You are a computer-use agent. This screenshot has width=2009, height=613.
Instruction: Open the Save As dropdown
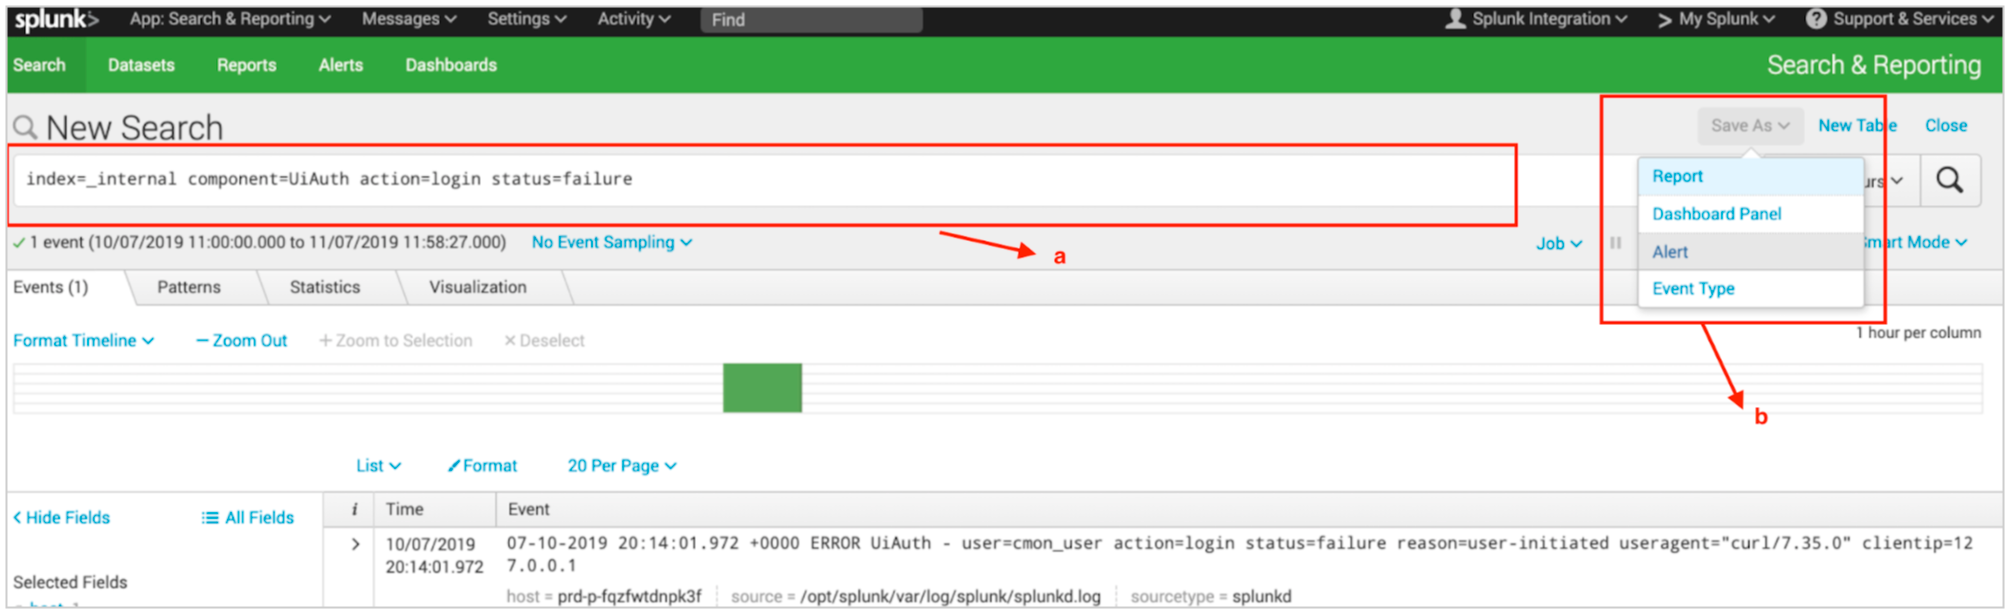(1750, 126)
